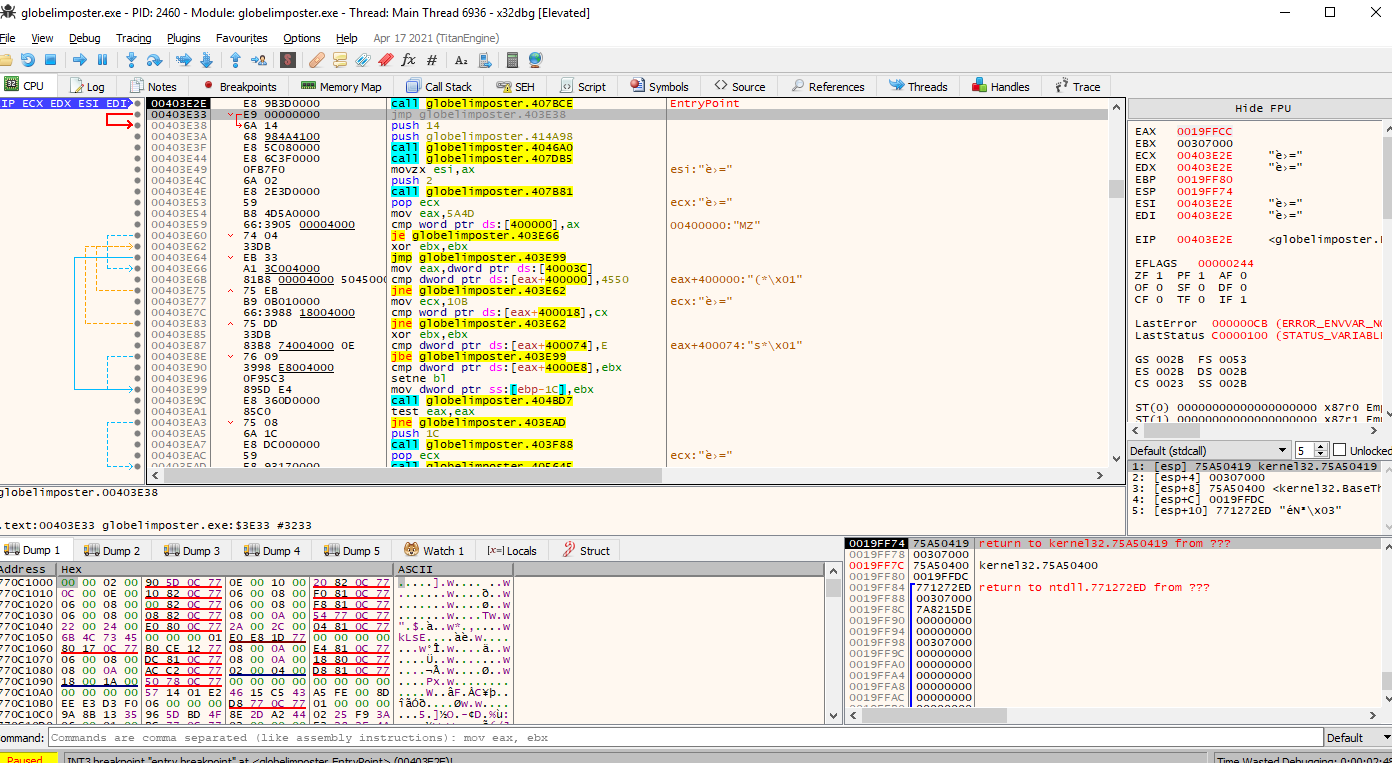Pause execution with the pause icon
This screenshot has width=1392, height=763.
[x=102, y=60]
